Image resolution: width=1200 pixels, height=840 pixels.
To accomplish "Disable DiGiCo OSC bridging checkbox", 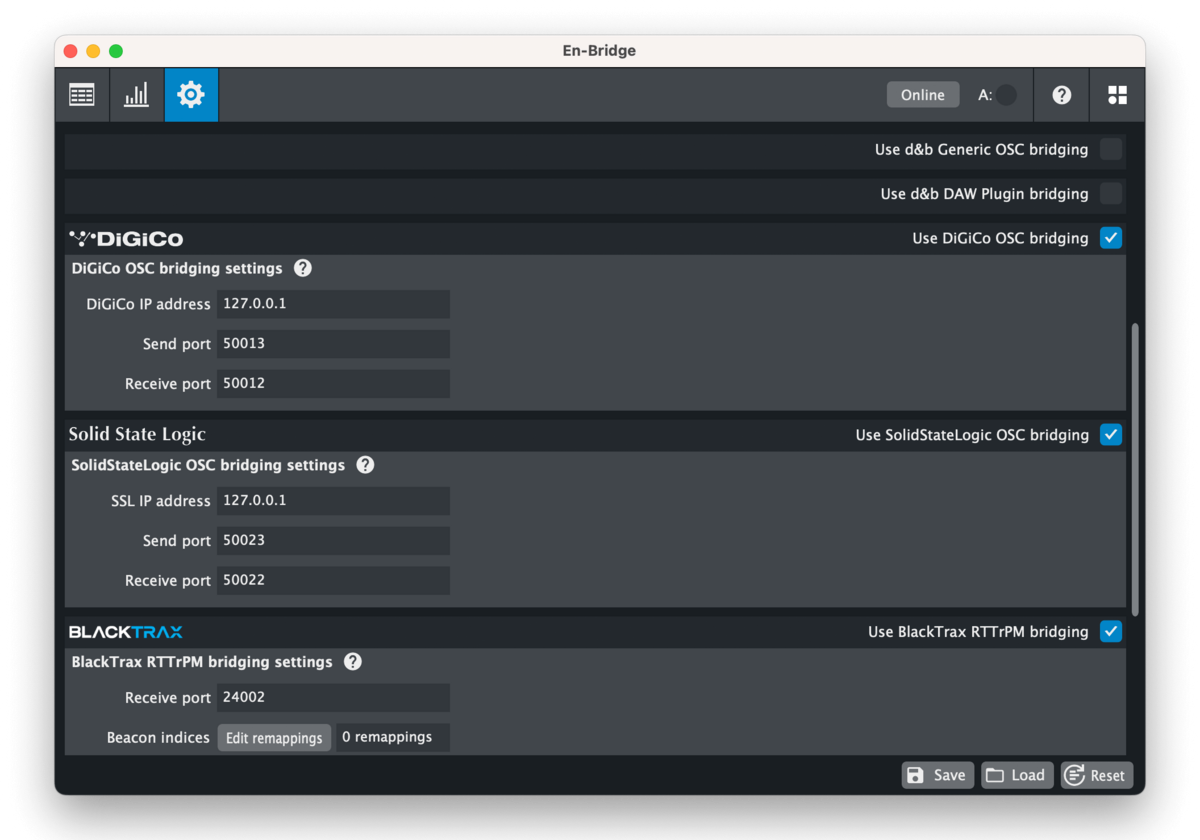I will click(x=1110, y=238).
